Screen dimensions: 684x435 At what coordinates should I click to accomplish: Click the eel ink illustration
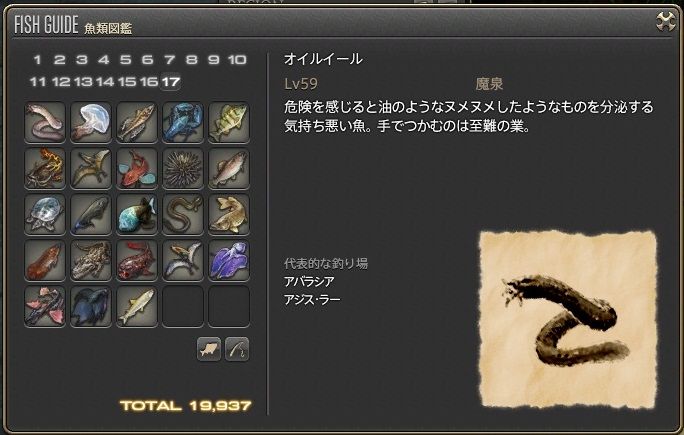[568, 320]
